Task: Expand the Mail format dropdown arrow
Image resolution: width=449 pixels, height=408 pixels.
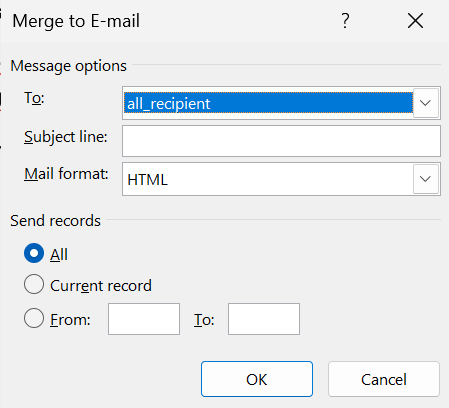Action: click(426, 179)
